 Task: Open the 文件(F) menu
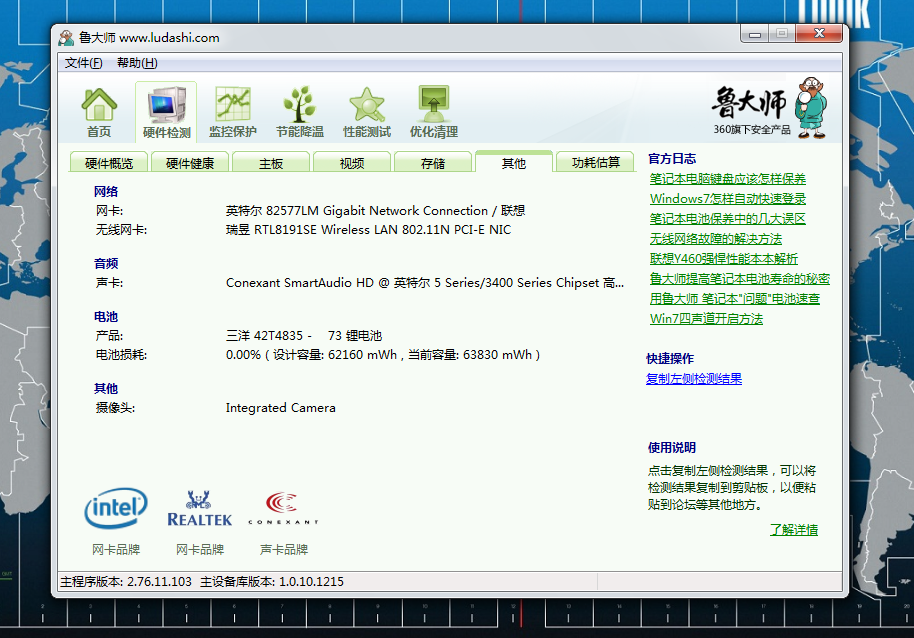(x=83, y=63)
